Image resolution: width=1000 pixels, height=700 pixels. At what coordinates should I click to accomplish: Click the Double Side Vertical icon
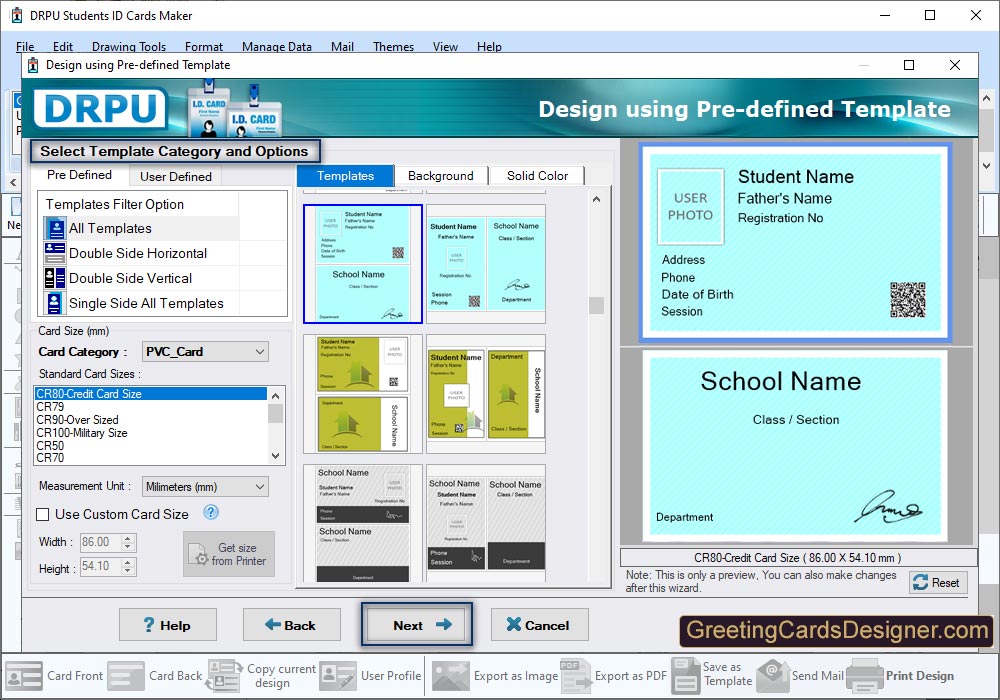click(55, 278)
